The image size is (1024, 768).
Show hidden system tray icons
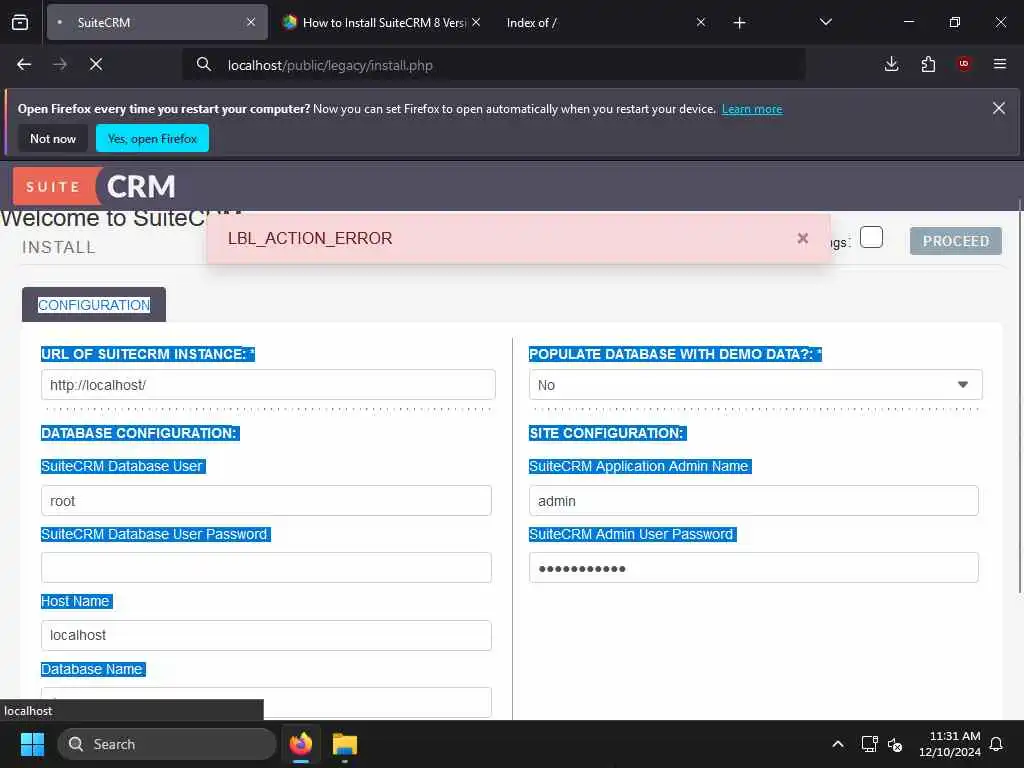click(x=838, y=744)
